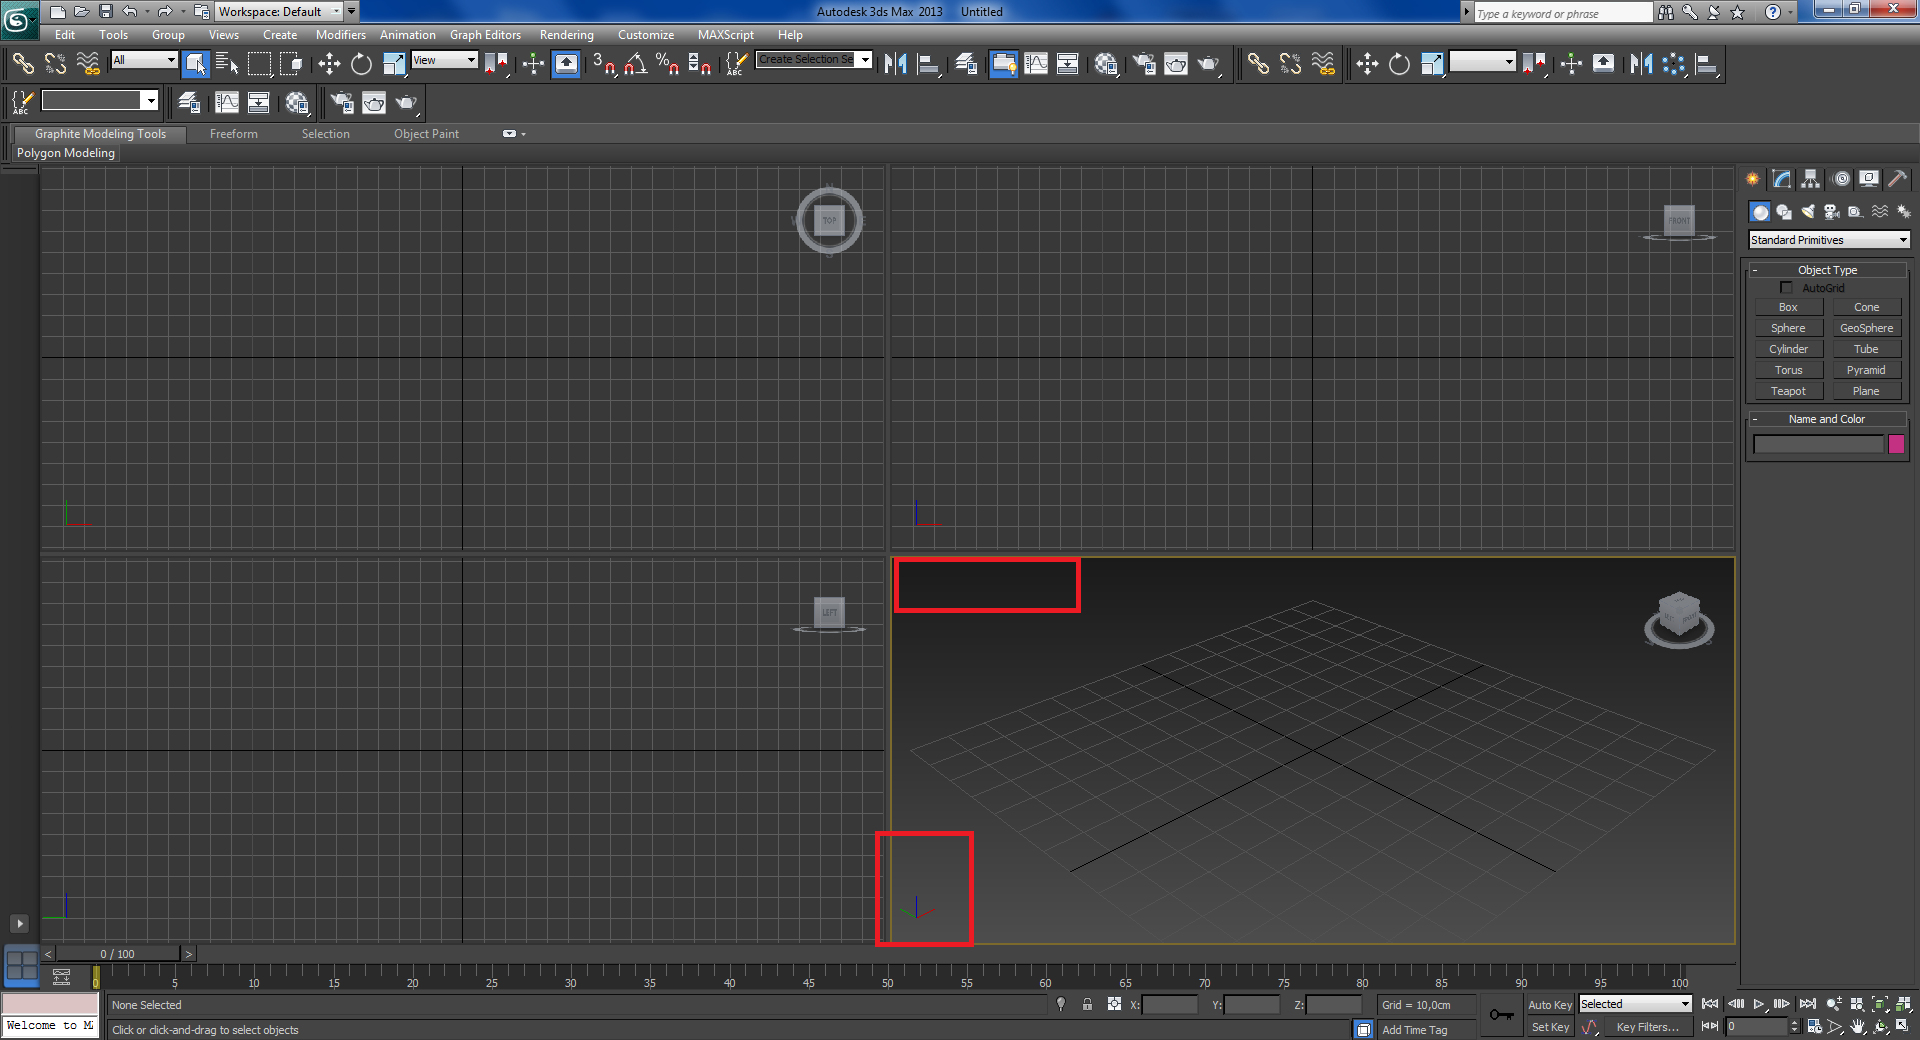Toggle 3D Snaps on
1920x1040 pixels.
click(604, 64)
